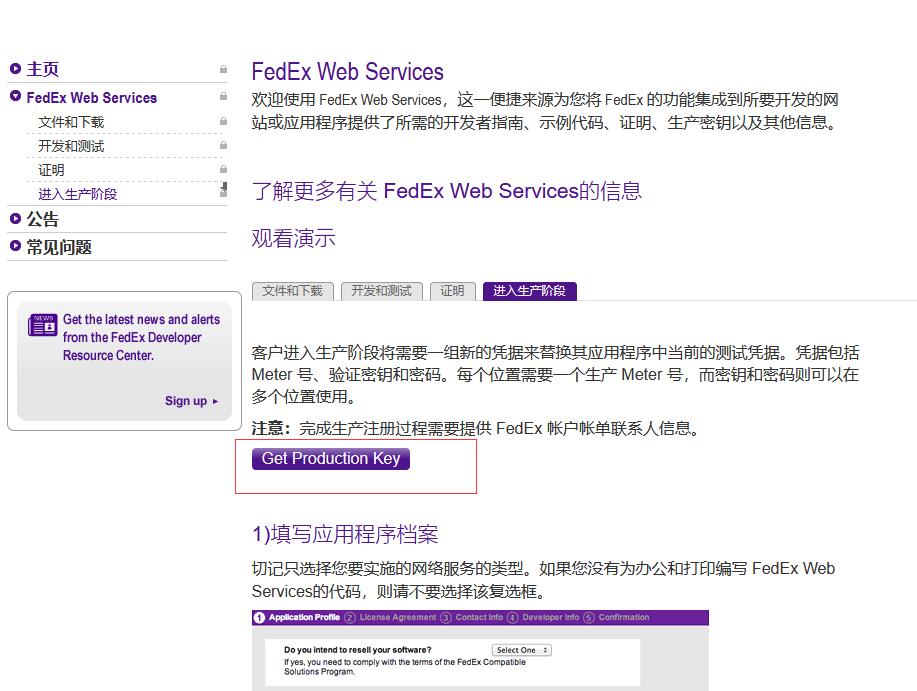Open the Select One dropdown in the thumbnail
Image resolution: width=917 pixels, height=691 pixels.
[521, 650]
